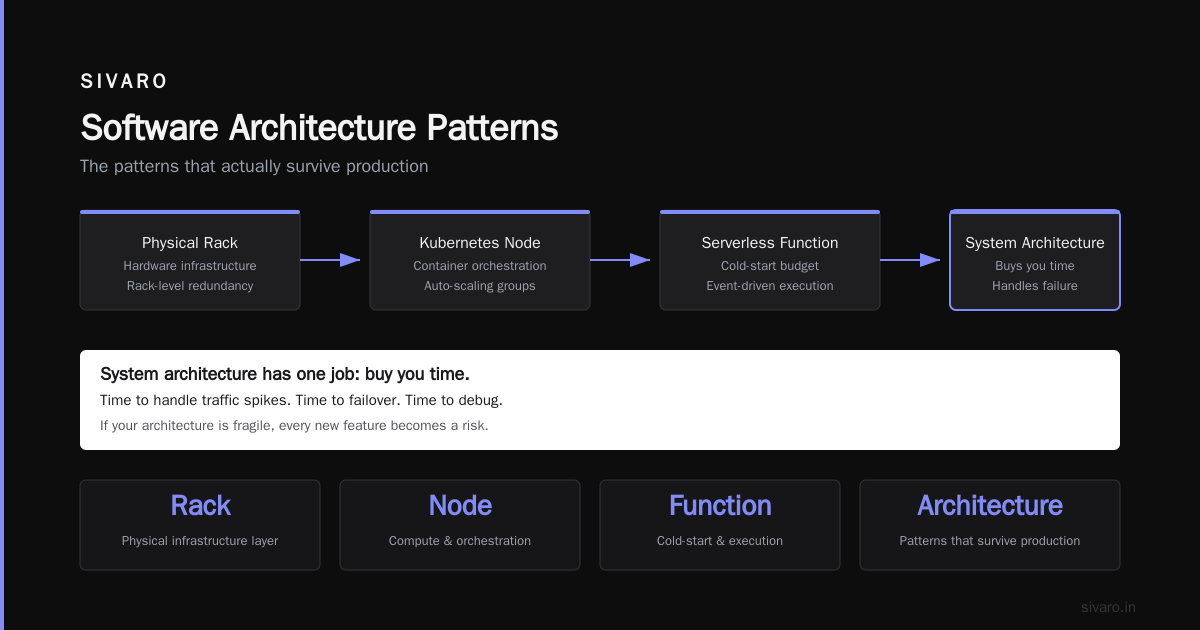Viewport: 1200px width, 630px height.
Task: Click 'Handles failure' text in System Architecture box
Action: [x=1035, y=286]
